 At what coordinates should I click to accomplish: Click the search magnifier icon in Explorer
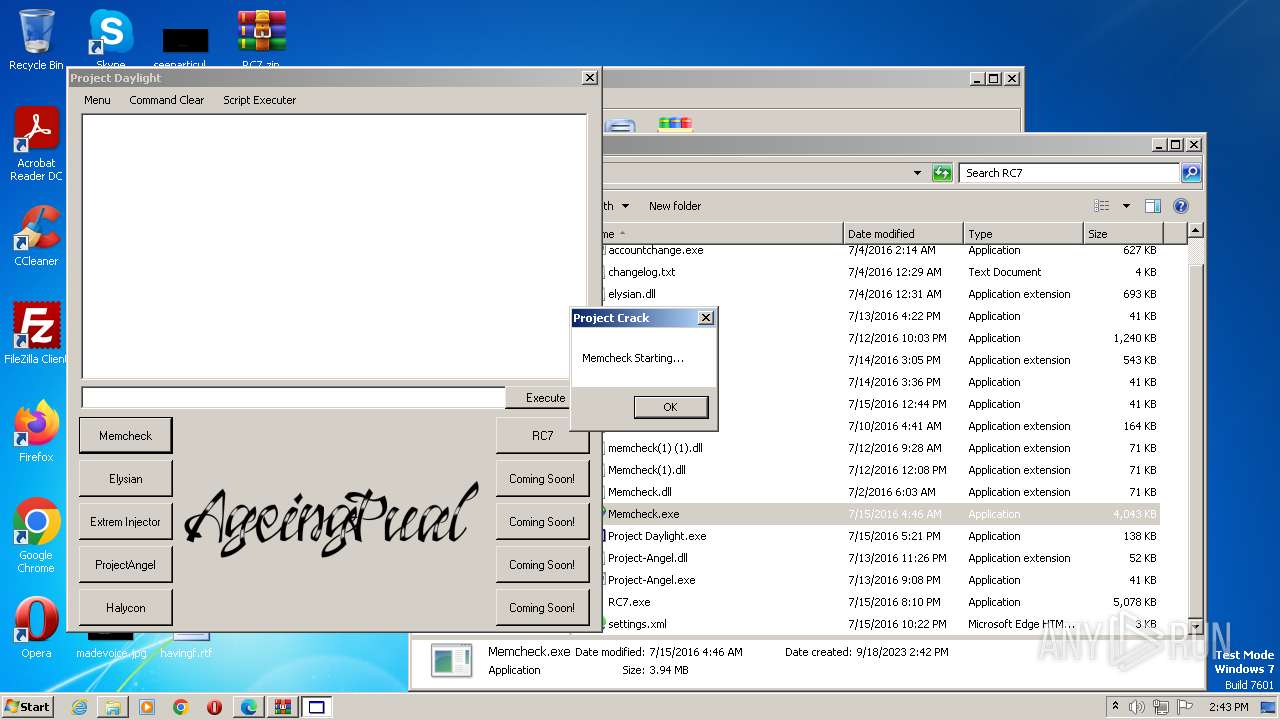pyautogui.click(x=1190, y=173)
